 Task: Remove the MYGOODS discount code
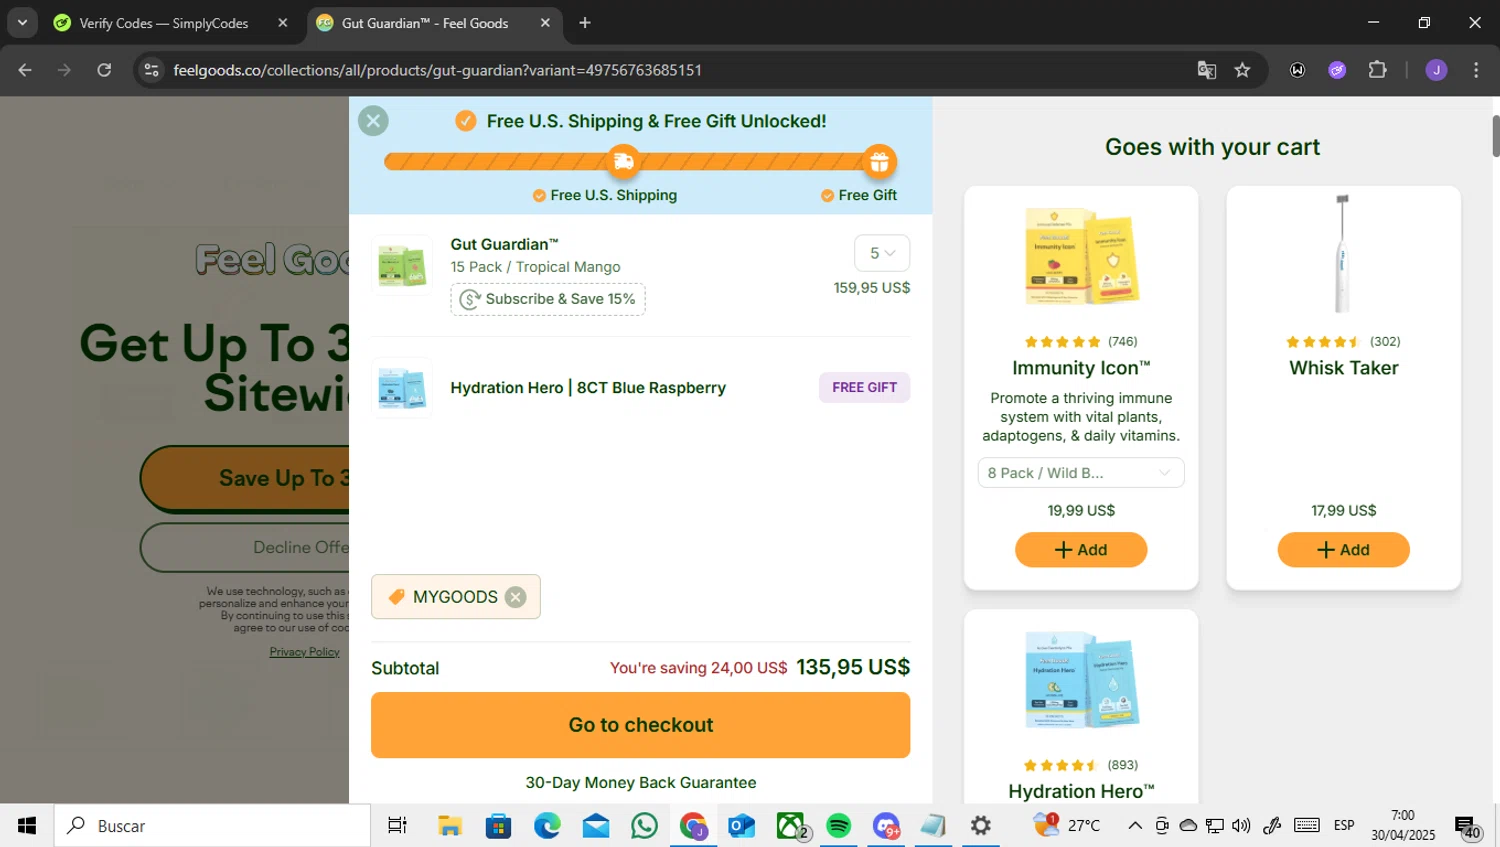tap(515, 597)
